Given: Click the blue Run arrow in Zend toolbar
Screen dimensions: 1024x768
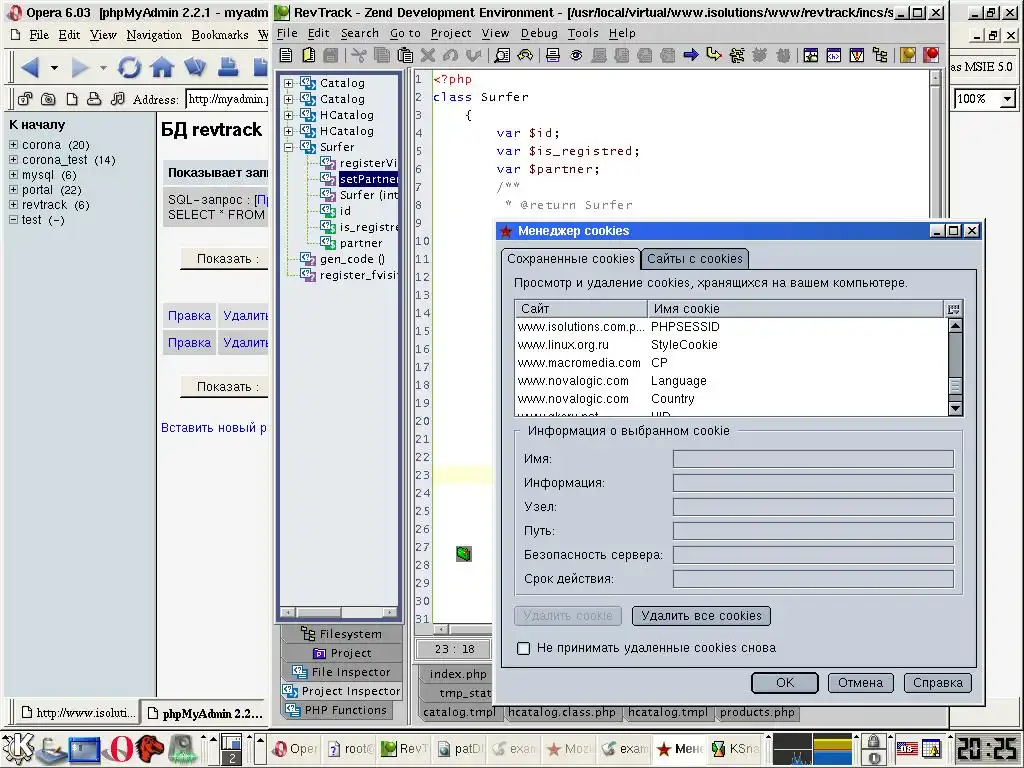Looking at the screenshot, I should click(x=690, y=55).
